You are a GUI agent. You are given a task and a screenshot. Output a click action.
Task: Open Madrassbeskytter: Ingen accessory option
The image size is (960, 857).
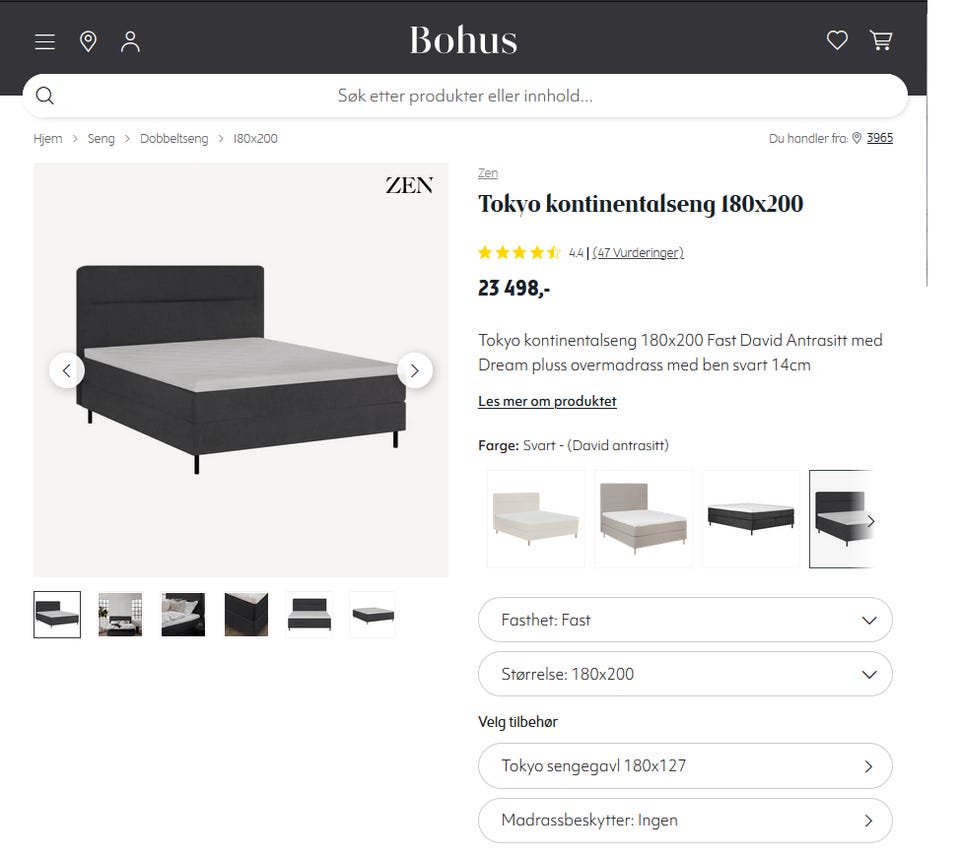coord(685,820)
